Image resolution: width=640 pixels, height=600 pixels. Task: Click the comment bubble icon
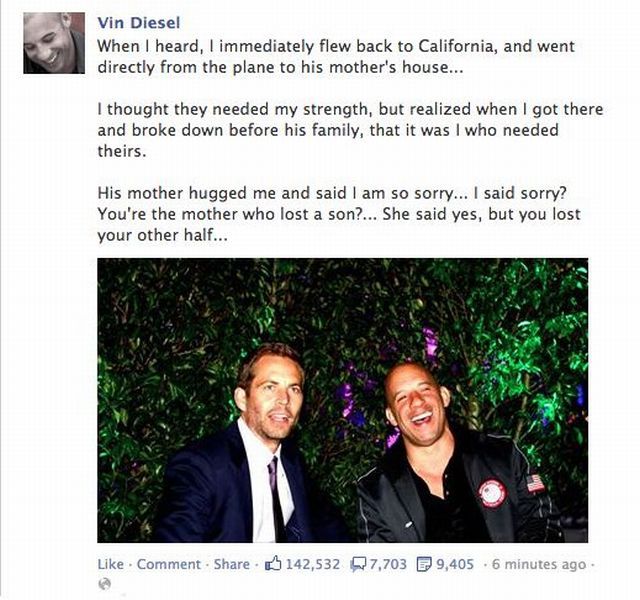coord(360,564)
